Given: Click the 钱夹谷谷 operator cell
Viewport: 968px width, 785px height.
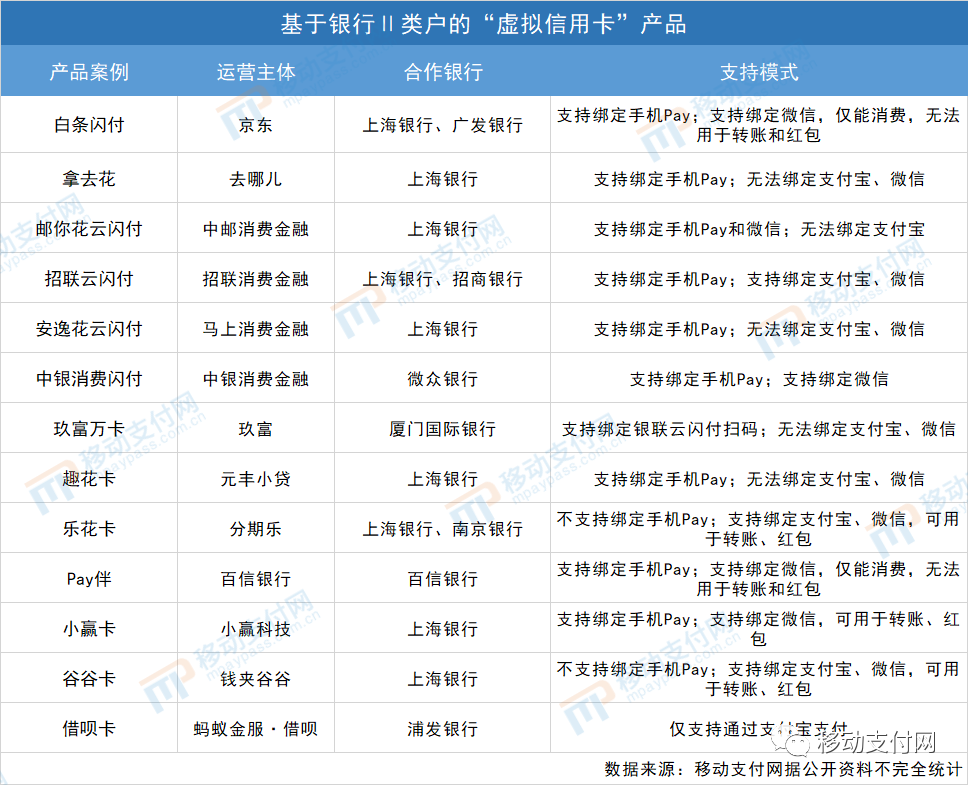Looking at the screenshot, I should (256, 679).
